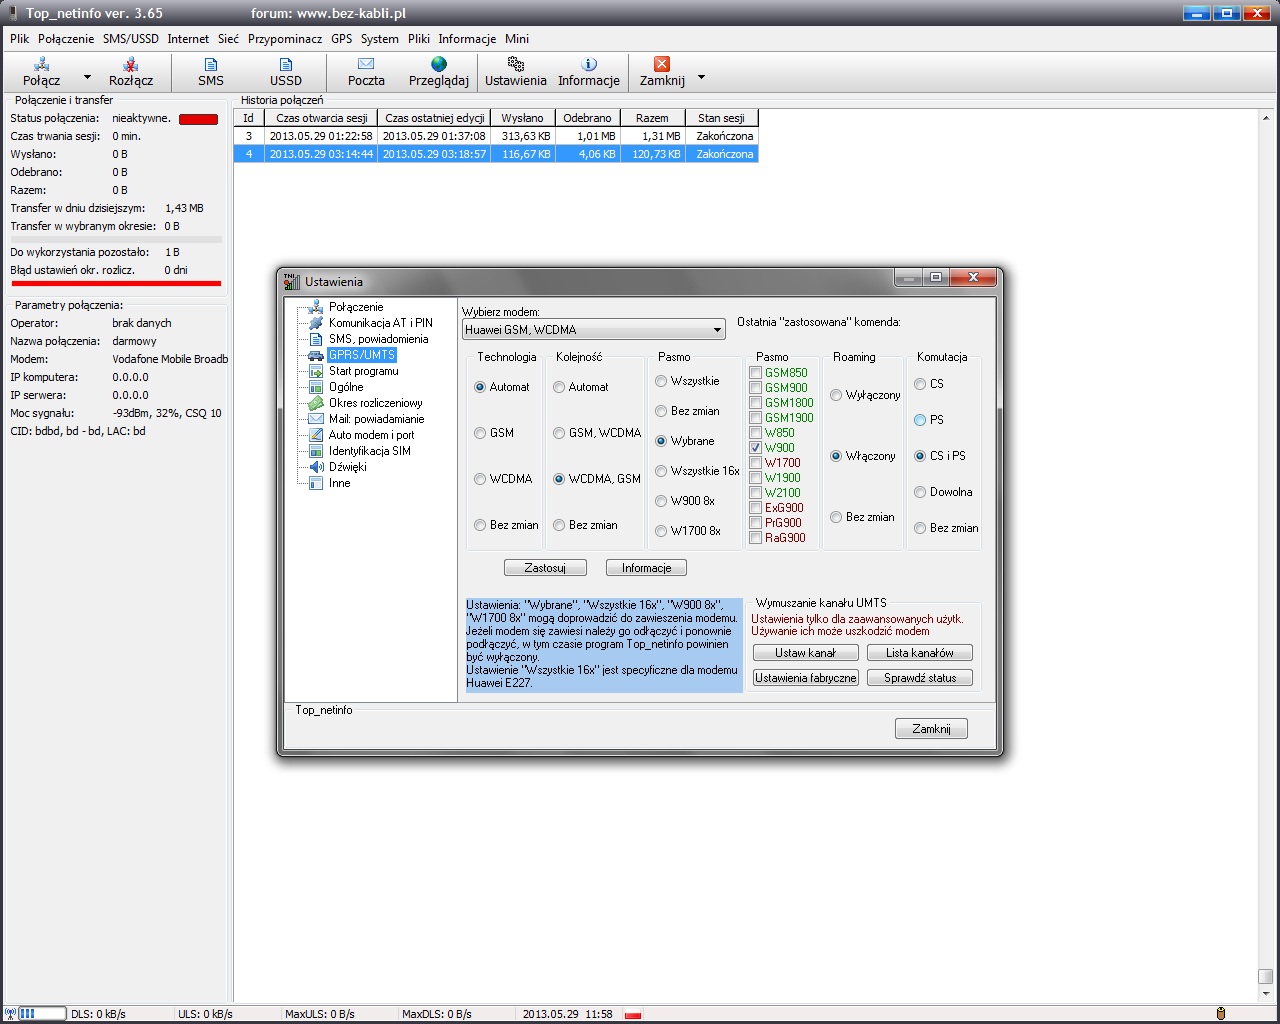1280x1024 pixels.
Task: Open Poczta mail toolbar icon
Action: click(x=366, y=64)
